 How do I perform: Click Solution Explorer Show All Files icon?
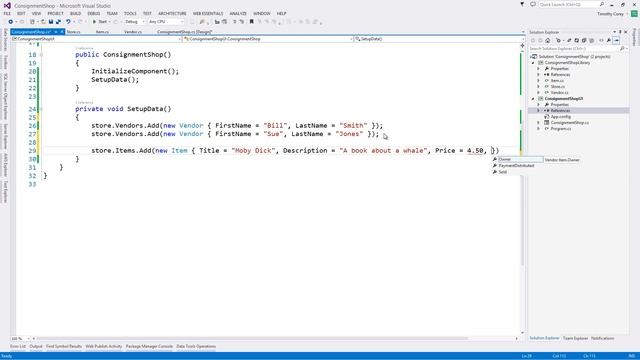tap(591, 40)
